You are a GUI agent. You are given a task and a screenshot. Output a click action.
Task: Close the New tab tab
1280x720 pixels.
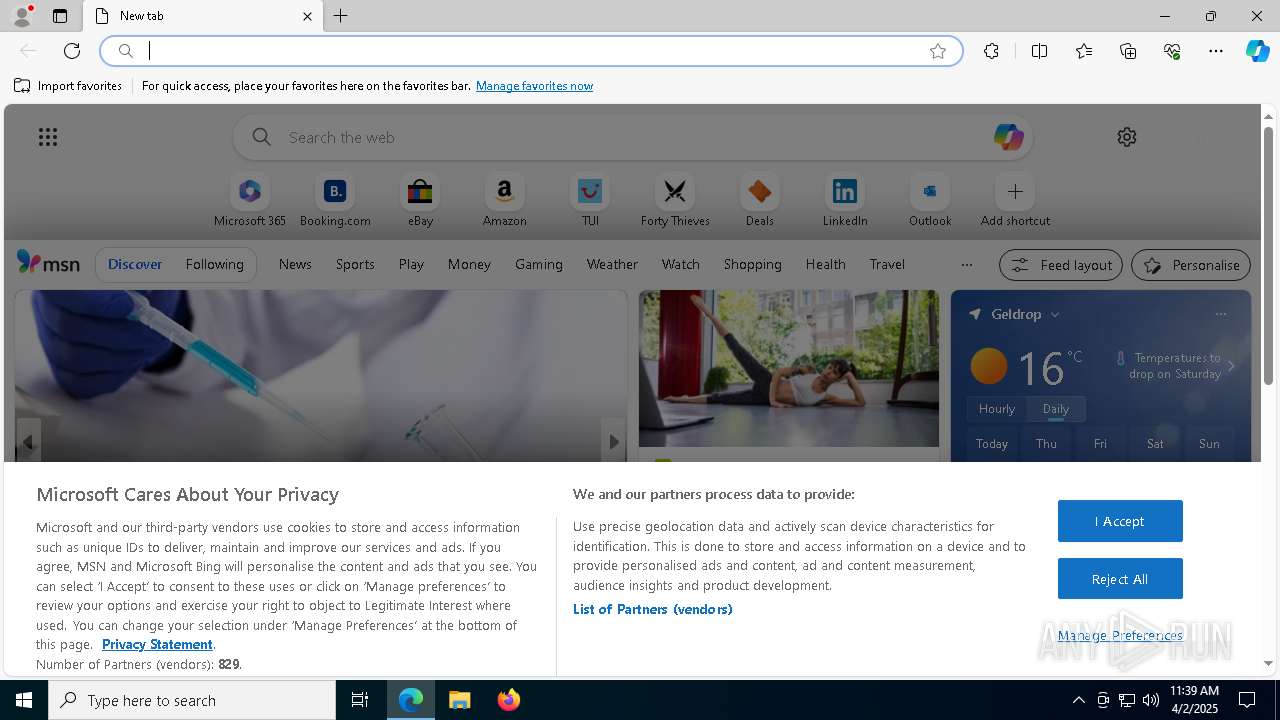pyautogui.click(x=307, y=16)
